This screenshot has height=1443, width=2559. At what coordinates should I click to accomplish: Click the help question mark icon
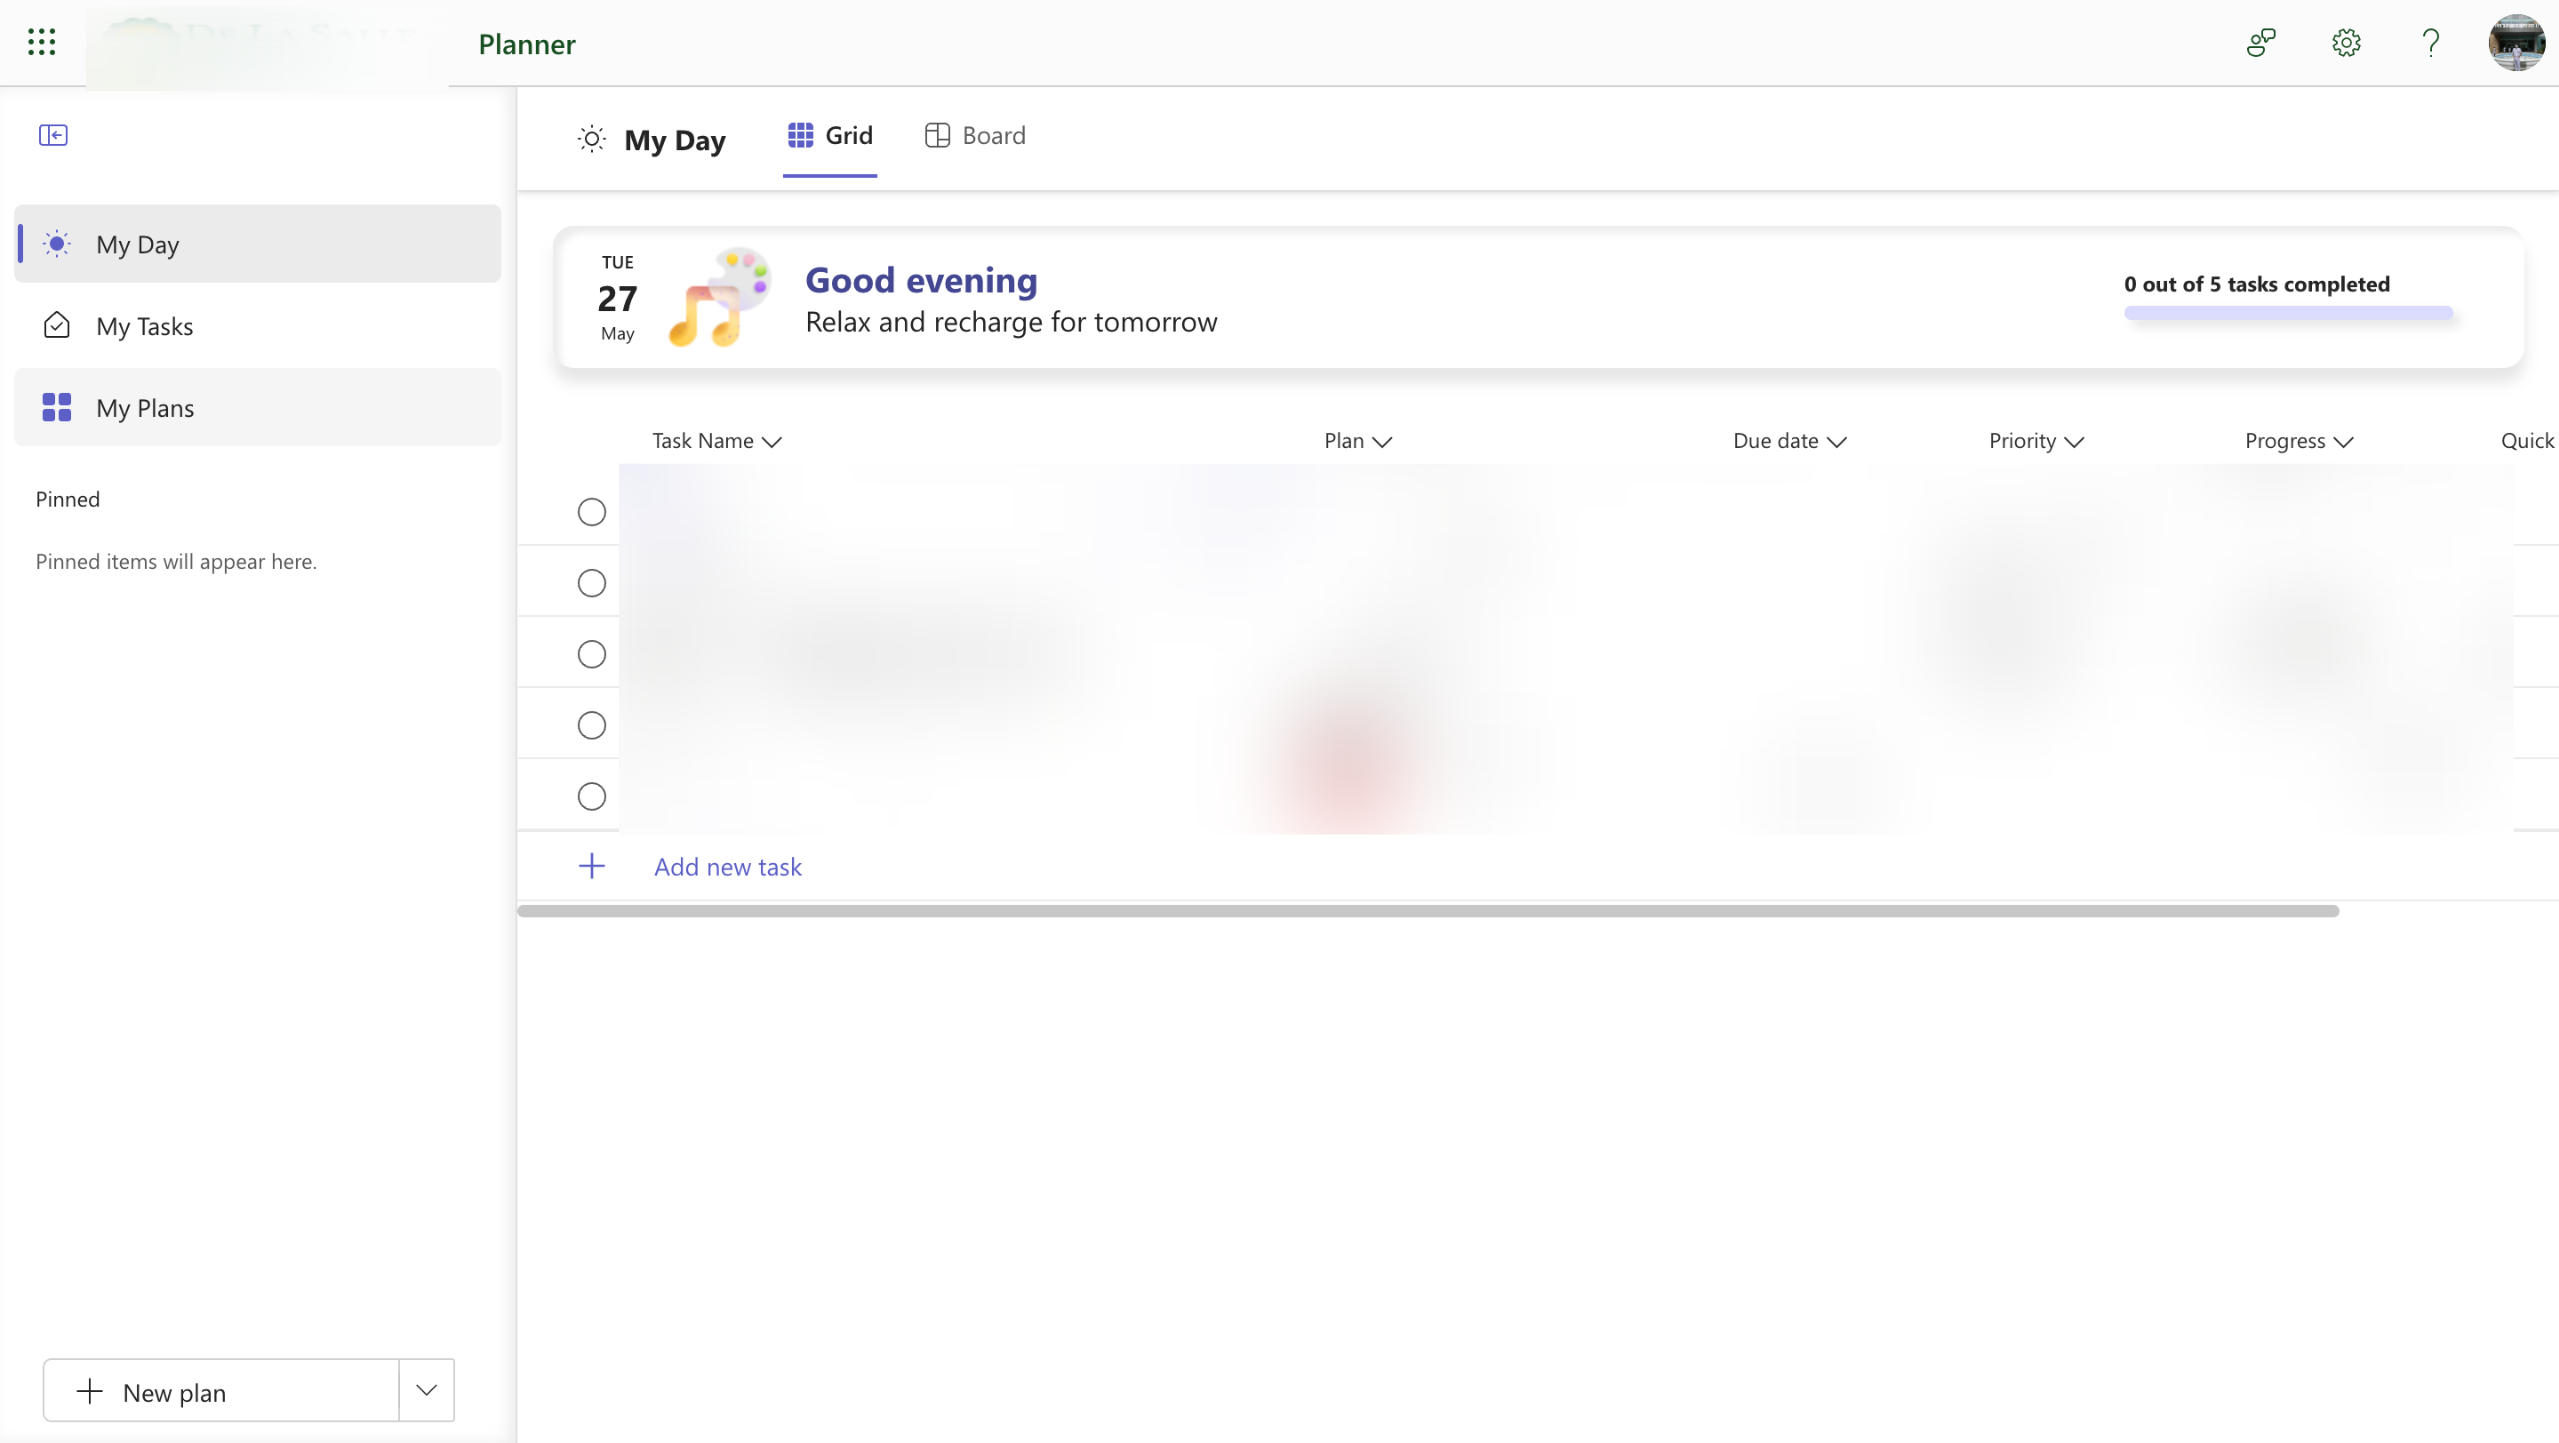click(2430, 43)
